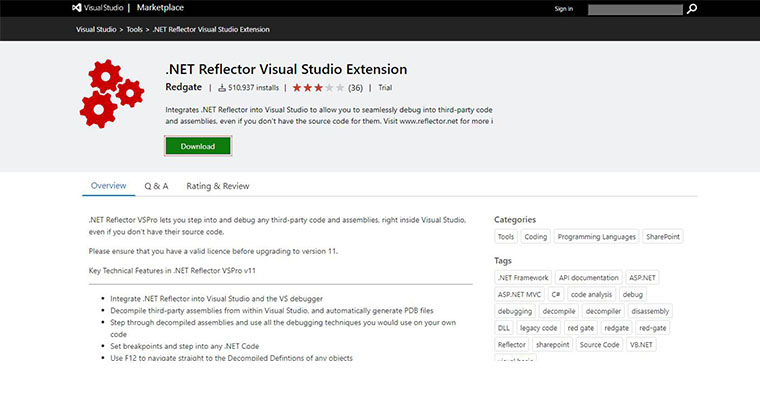Viewport: 760px width, 400px height.
Task: Click the VB.NET tag
Action: coord(641,345)
